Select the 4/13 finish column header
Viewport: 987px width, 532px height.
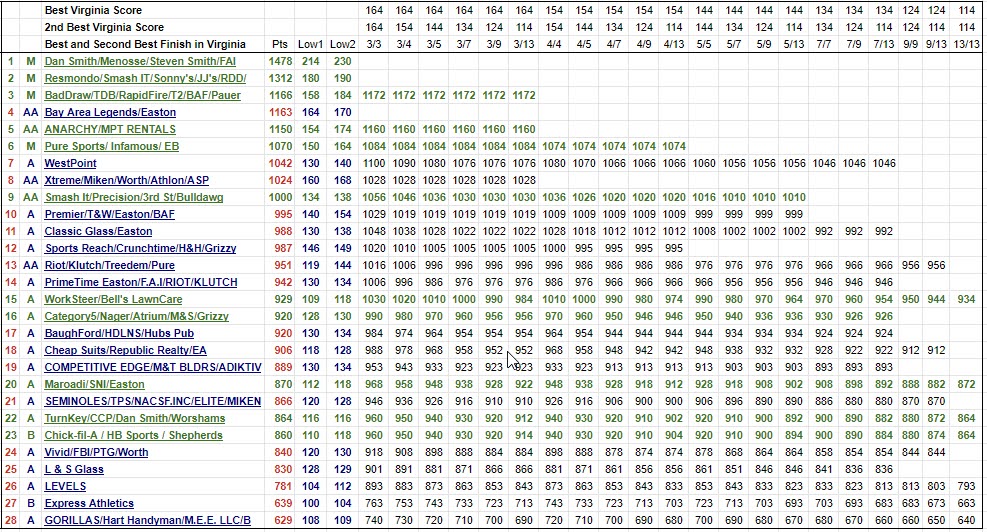674,44
